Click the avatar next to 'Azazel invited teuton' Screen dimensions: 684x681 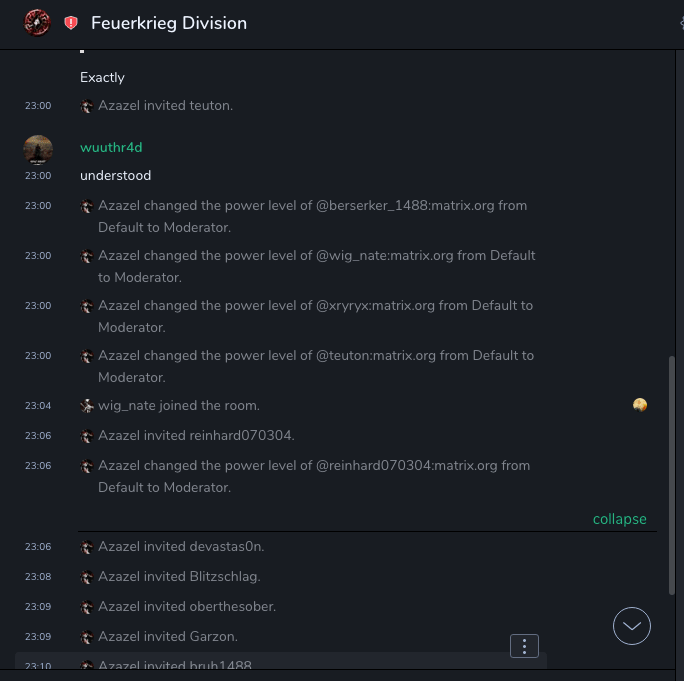[x=87, y=106]
